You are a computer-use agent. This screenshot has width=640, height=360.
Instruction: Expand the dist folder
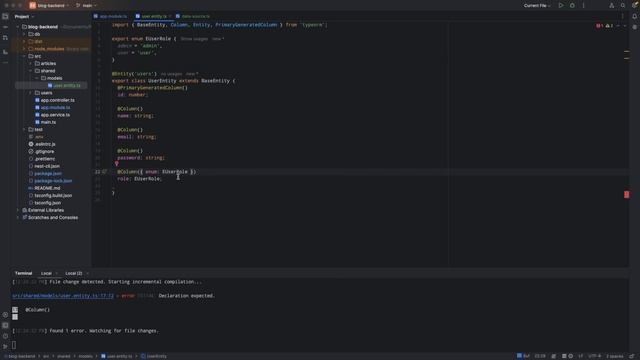coord(24,42)
